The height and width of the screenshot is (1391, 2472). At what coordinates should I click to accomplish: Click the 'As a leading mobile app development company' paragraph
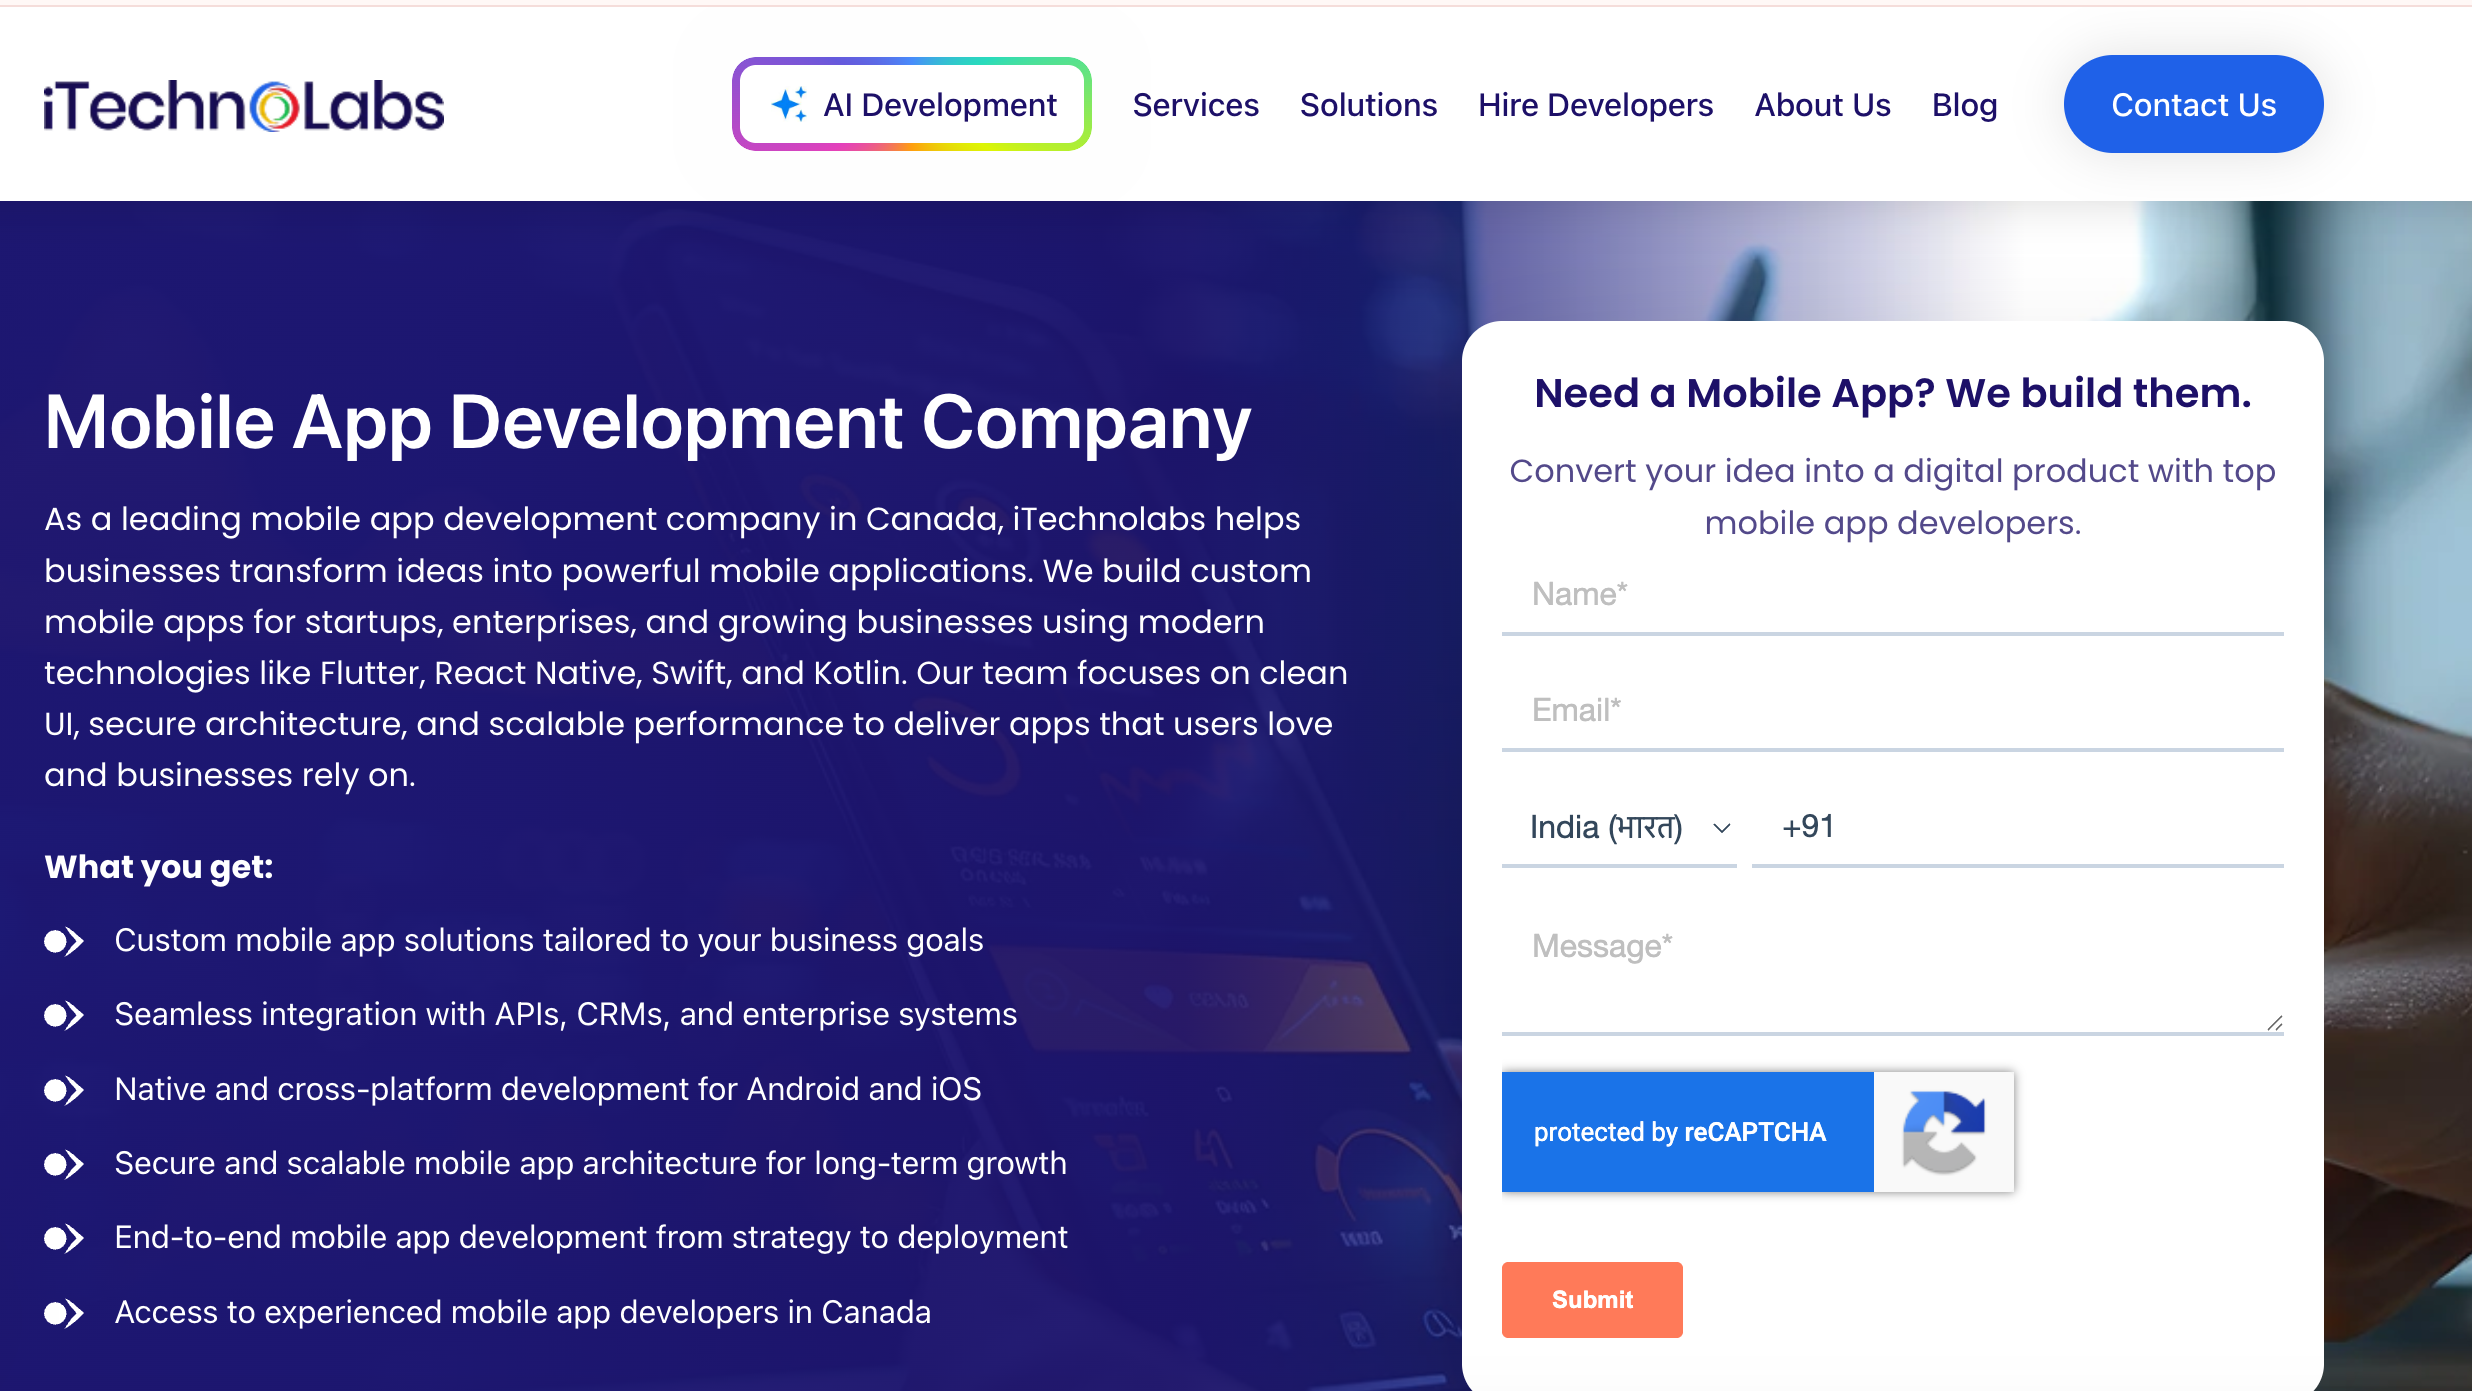pyautogui.click(x=696, y=647)
